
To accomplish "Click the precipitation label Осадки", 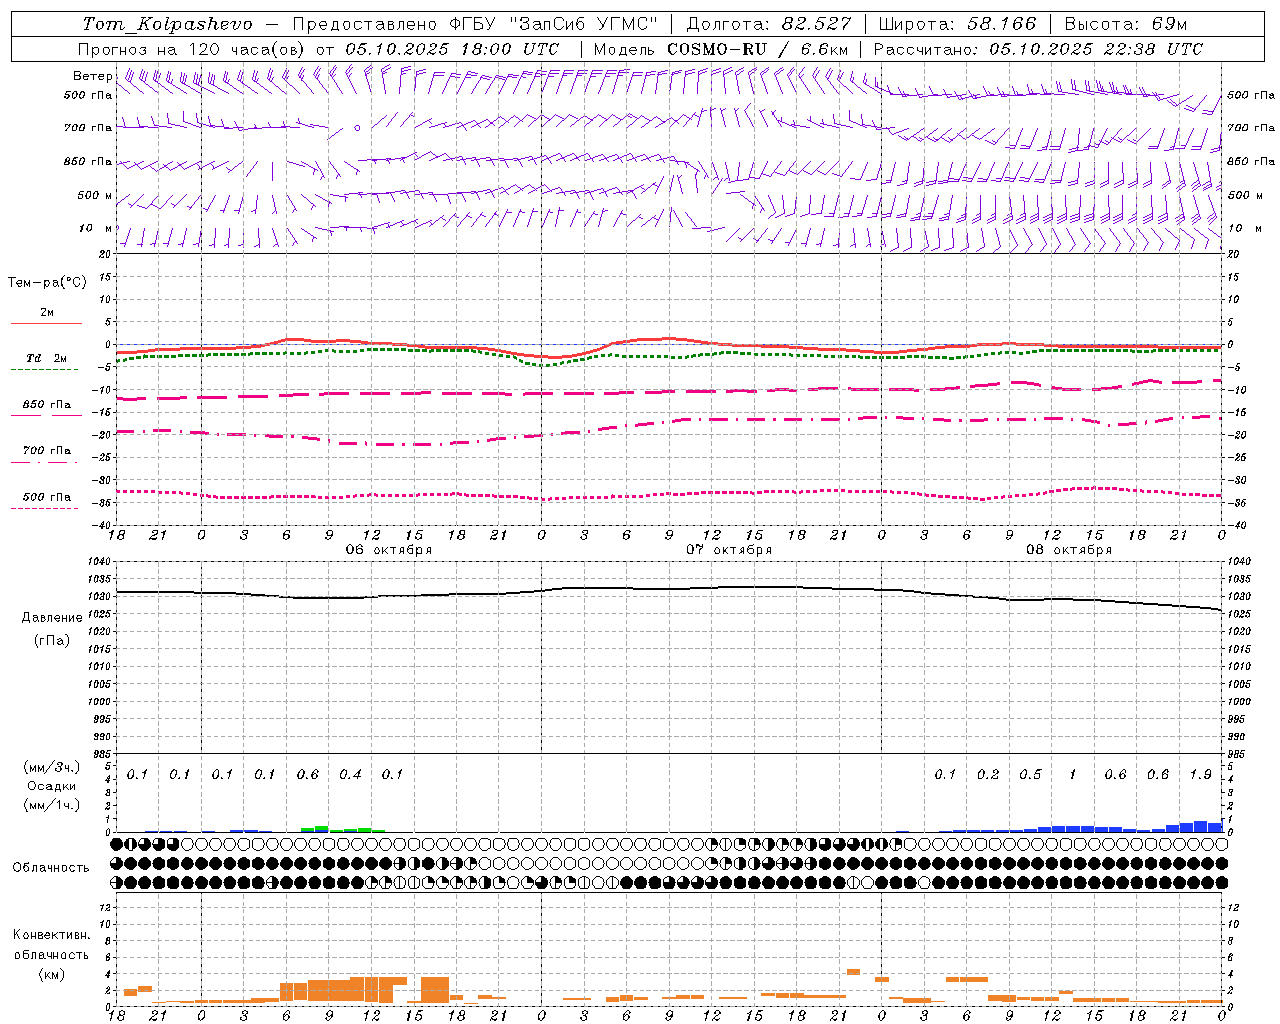I will (x=51, y=786).
